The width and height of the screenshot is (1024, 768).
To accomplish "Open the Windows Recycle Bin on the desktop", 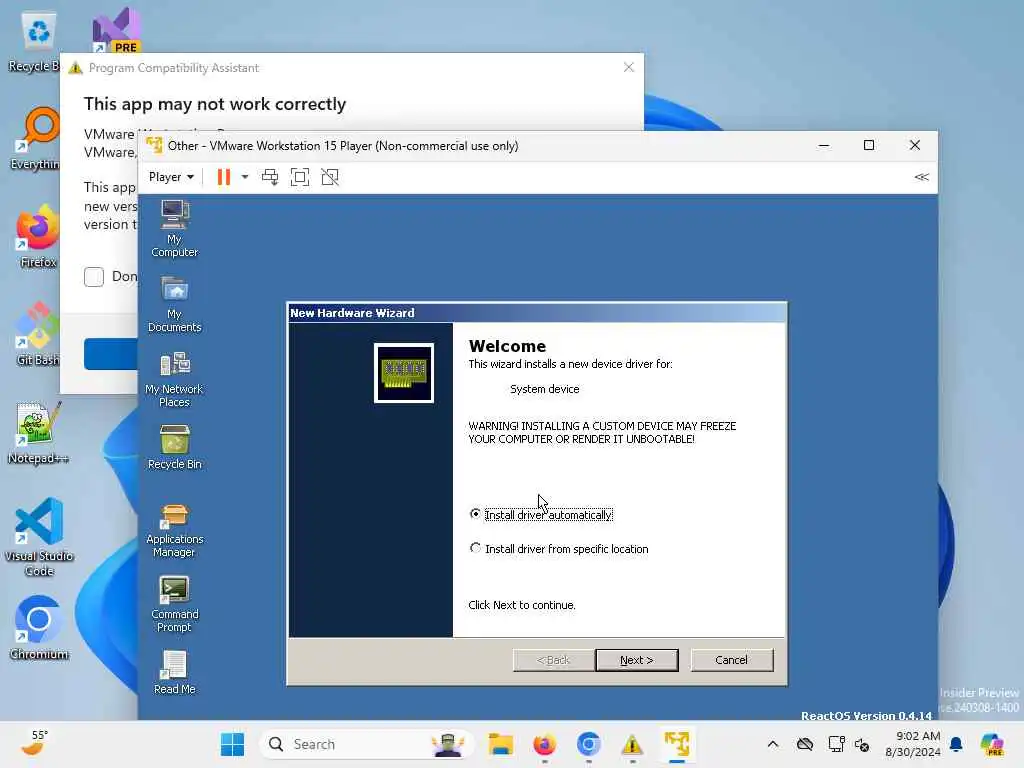I will [x=36, y=40].
